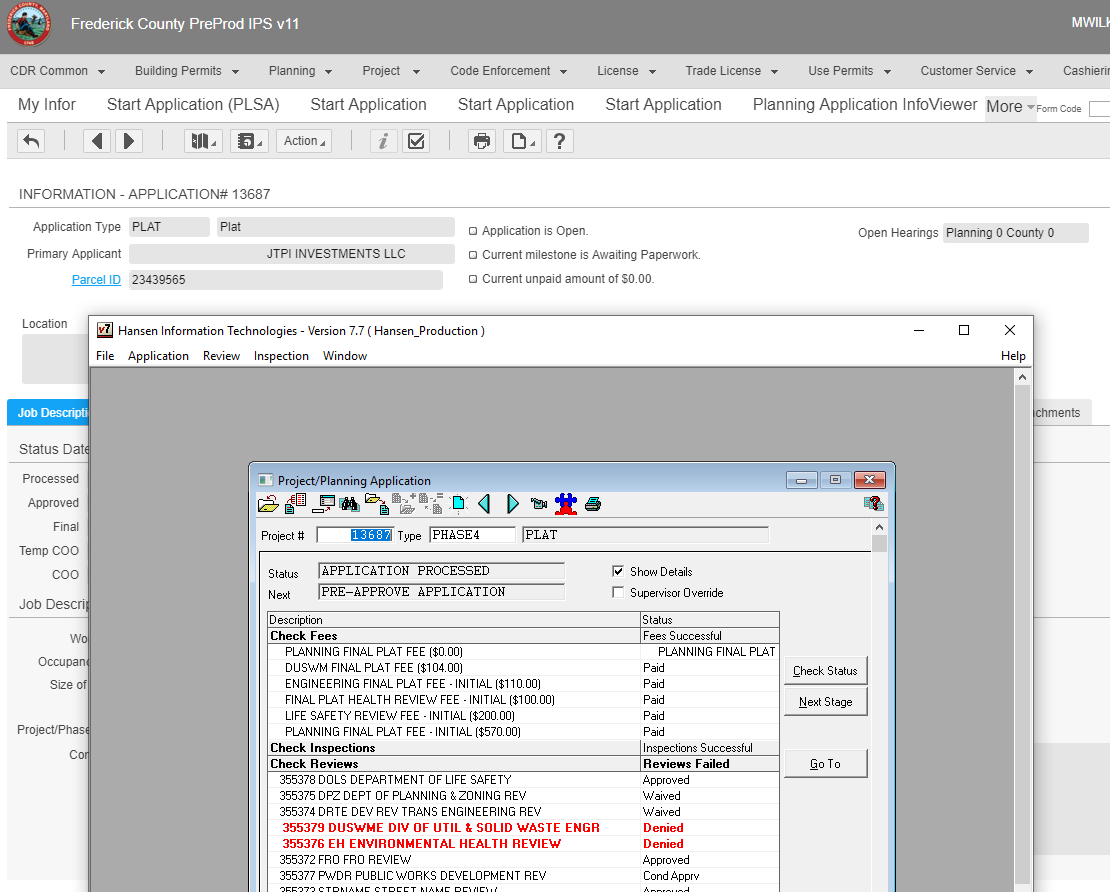
Task: Click the video camera icon in Project/Planning toolbar
Action: click(x=539, y=504)
